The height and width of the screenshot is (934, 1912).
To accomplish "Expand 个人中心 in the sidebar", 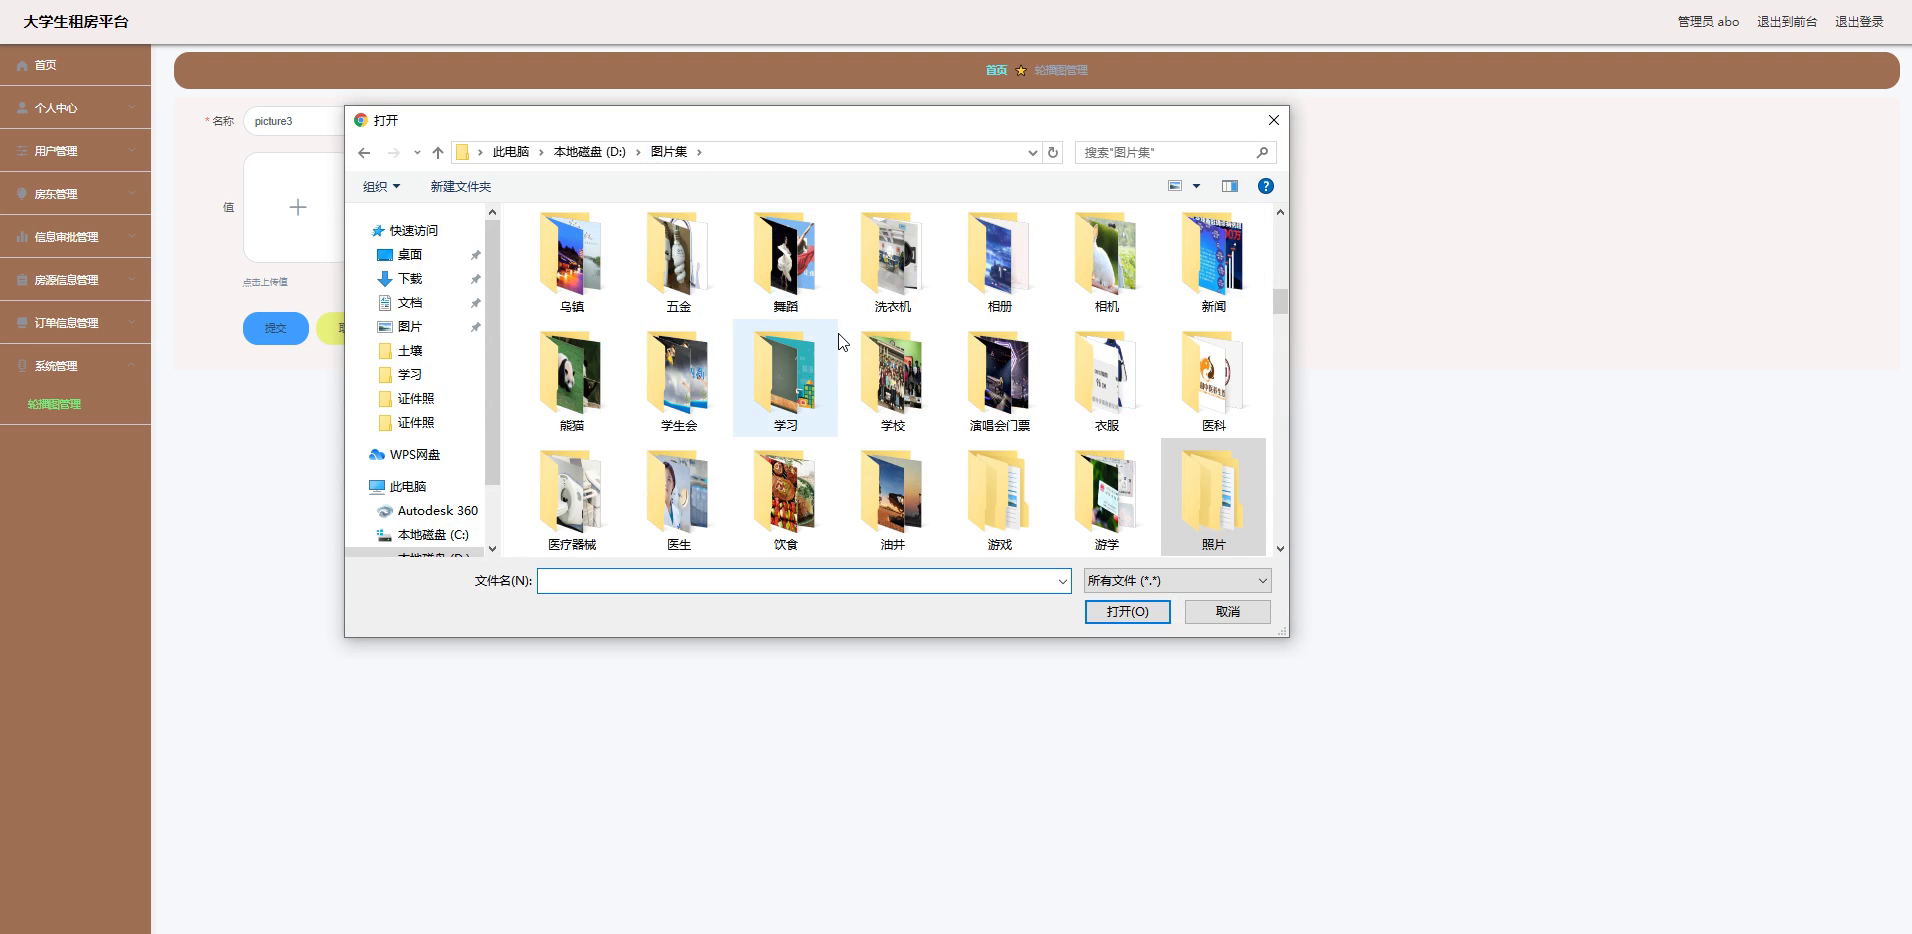I will tap(75, 108).
